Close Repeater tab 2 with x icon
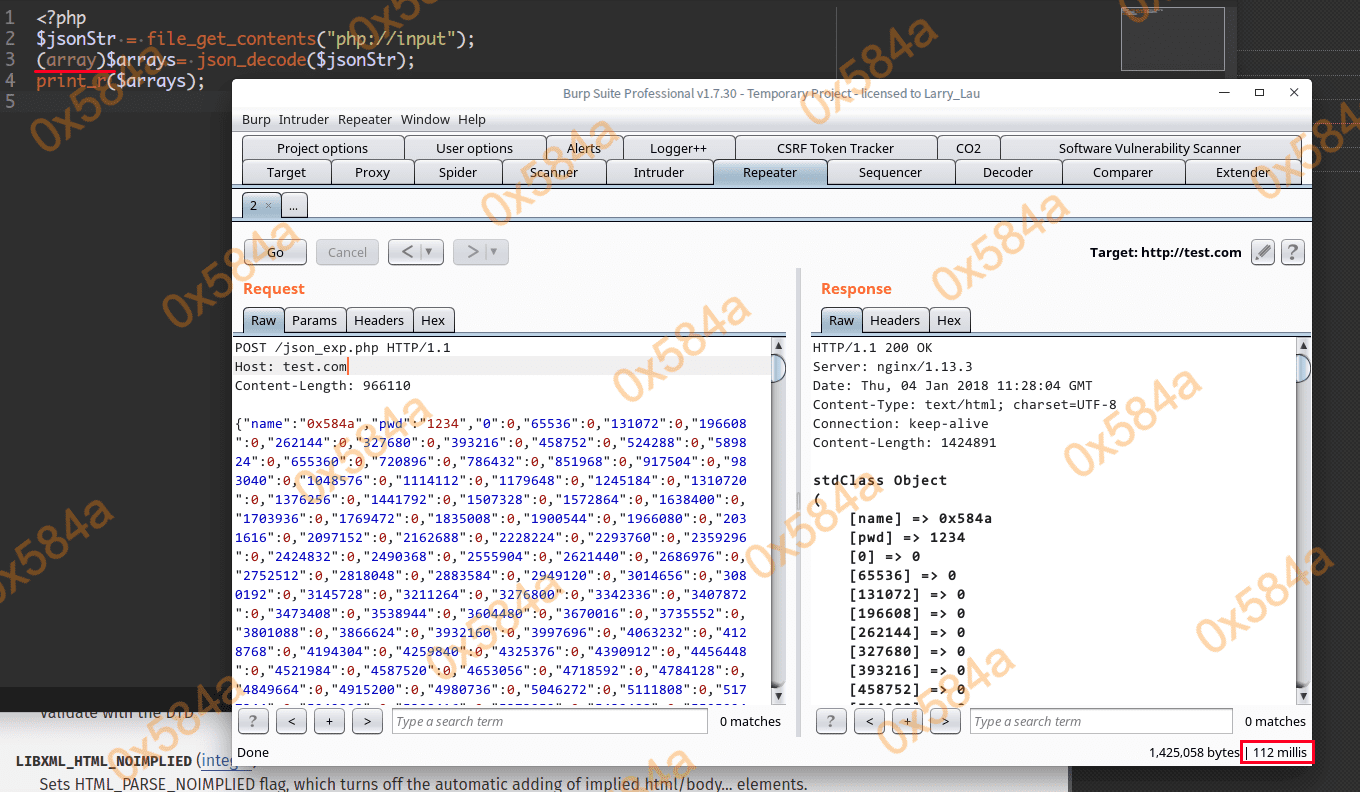The height and width of the screenshot is (792, 1360). coord(268,206)
